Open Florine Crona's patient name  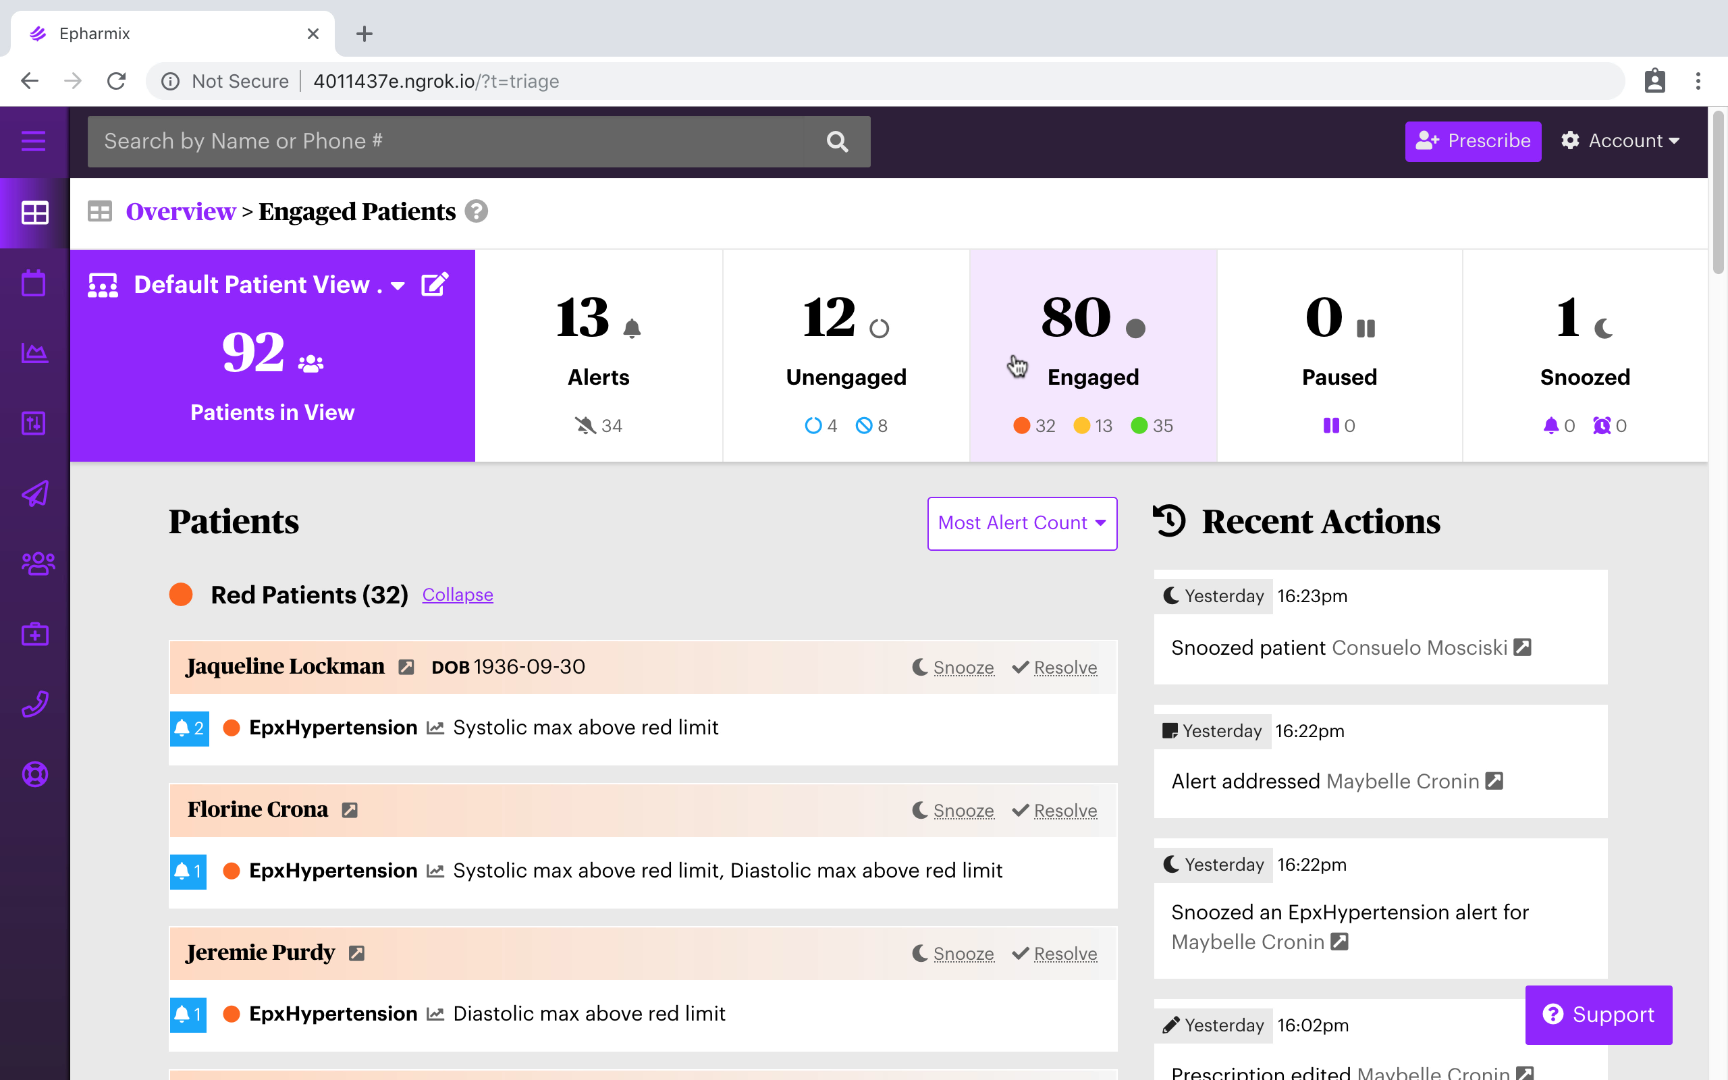pyautogui.click(x=257, y=809)
